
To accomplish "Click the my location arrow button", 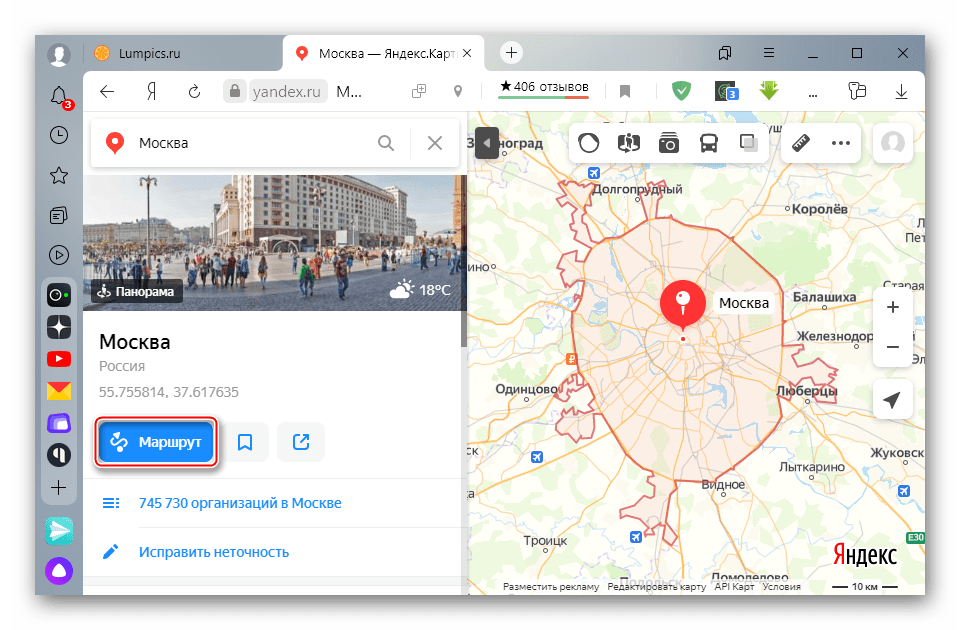I will coord(893,401).
